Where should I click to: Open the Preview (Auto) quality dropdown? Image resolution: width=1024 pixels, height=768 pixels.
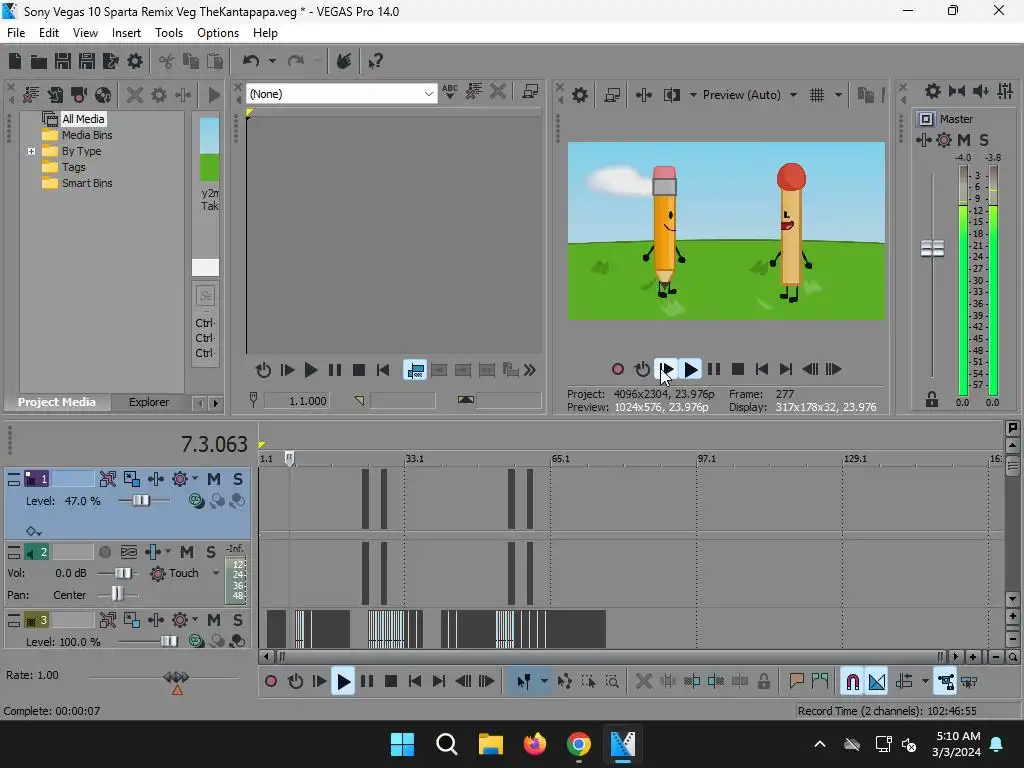coord(793,95)
